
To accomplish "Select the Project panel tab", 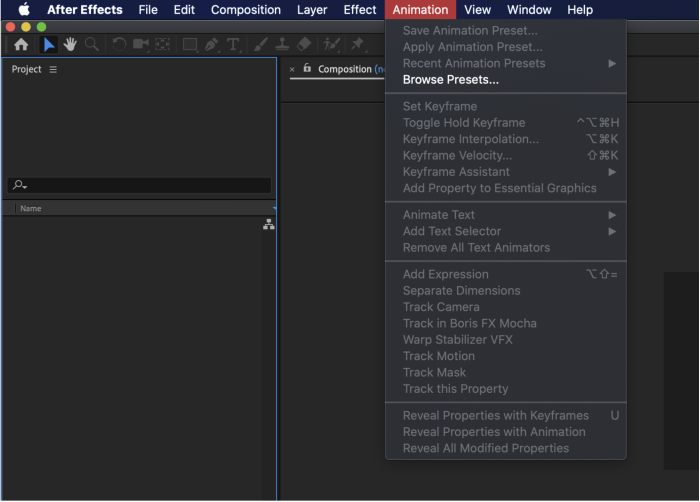I will click(26, 69).
